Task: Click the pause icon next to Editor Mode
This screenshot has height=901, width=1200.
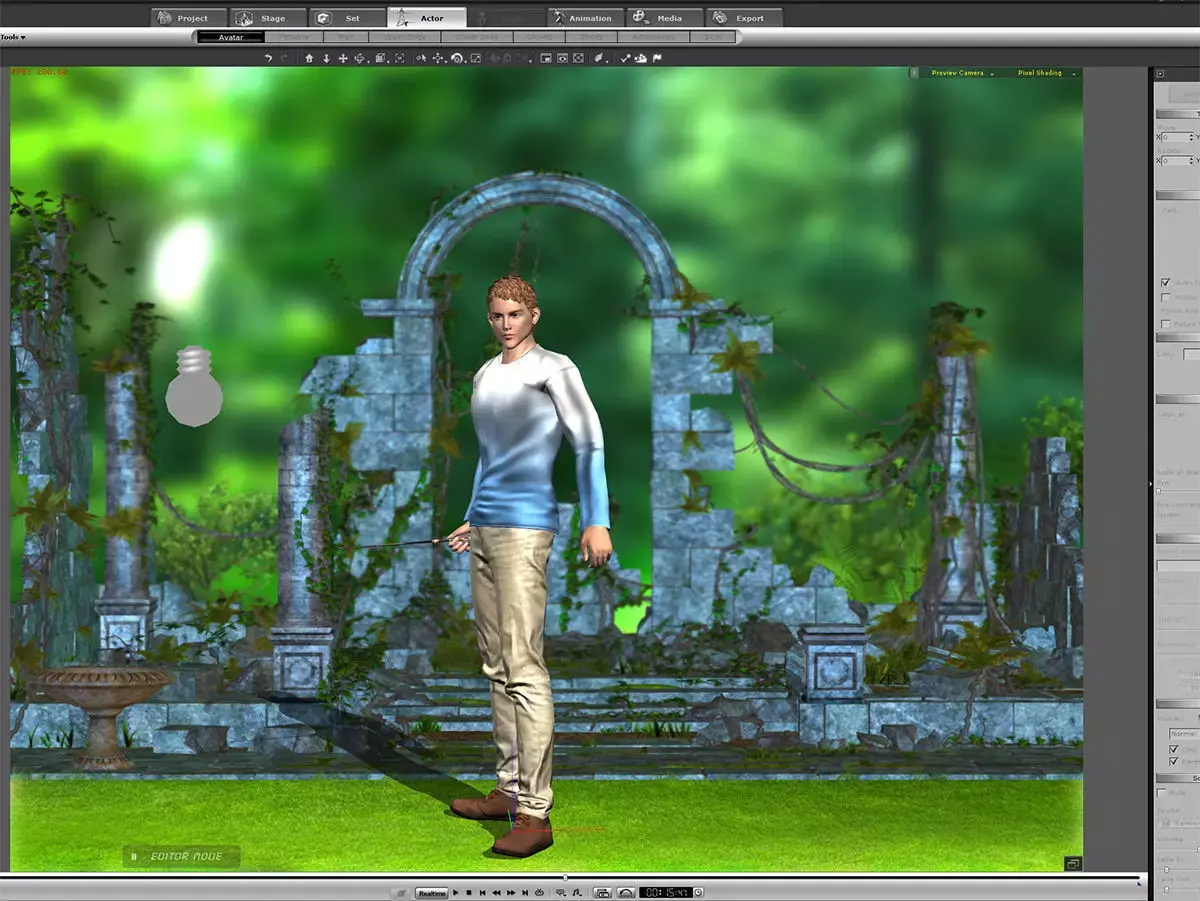Action: (x=134, y=856)
